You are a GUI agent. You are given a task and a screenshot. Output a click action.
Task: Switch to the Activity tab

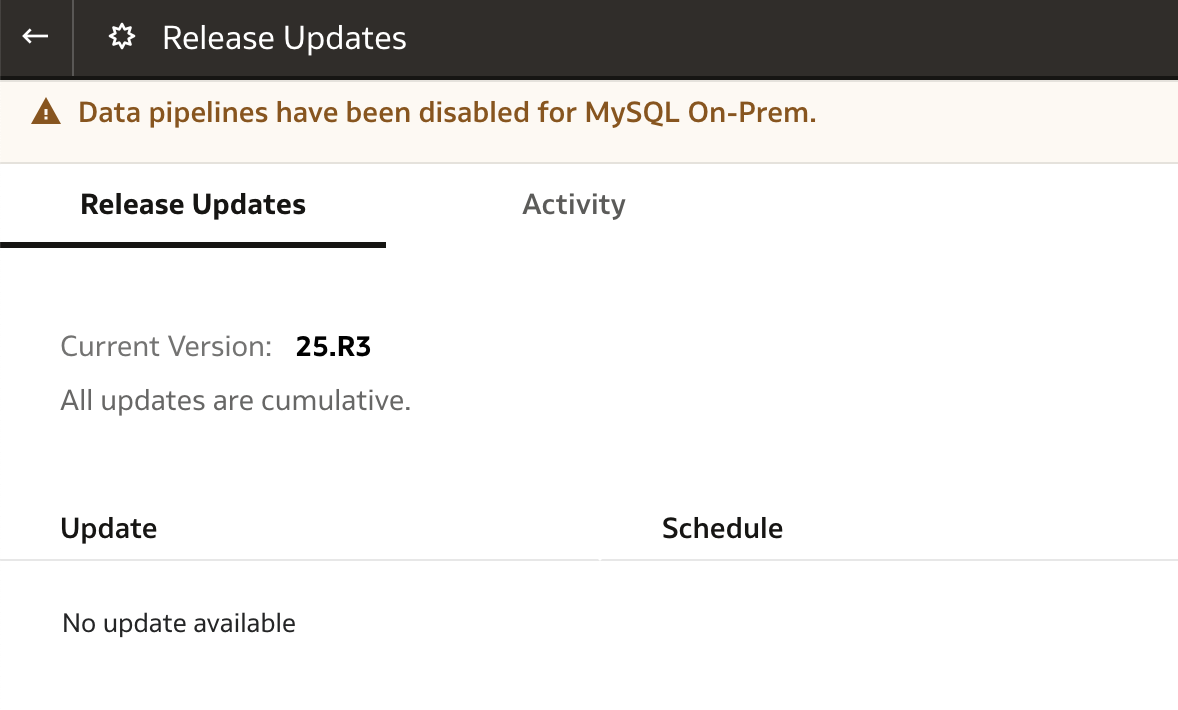(574, 204)
